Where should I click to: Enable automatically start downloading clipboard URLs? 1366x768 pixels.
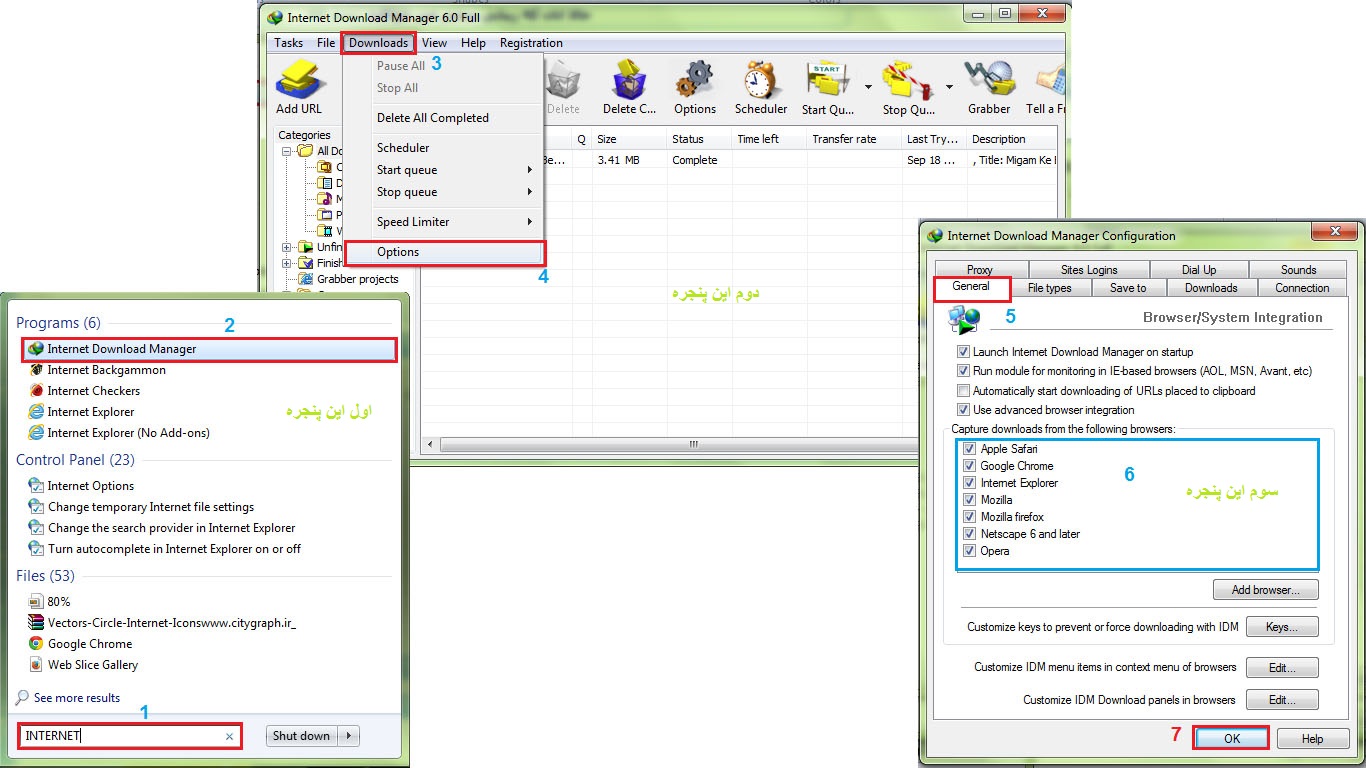(964, 391)
